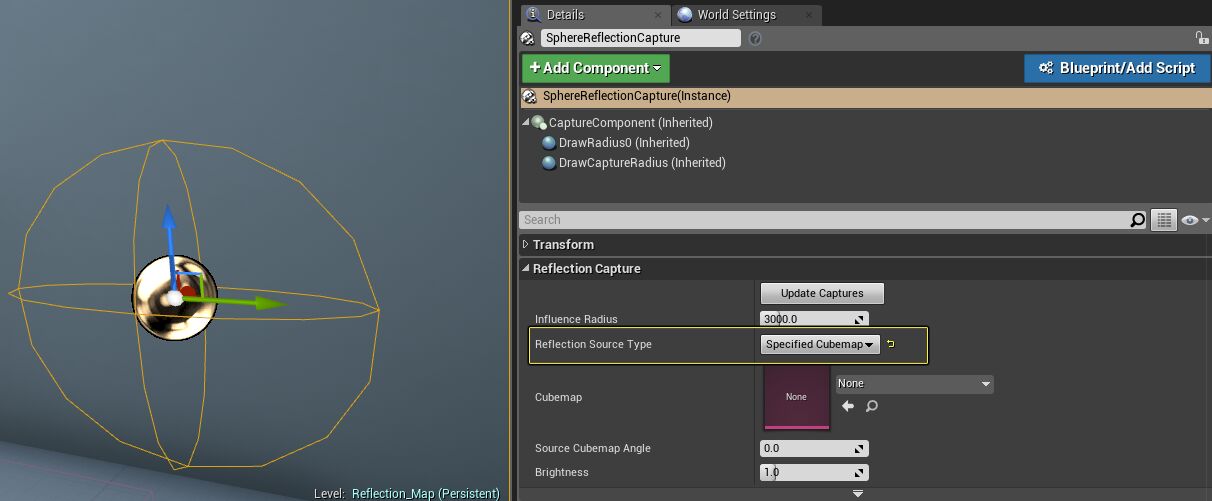Image resolution: width=1212 pixels, height=501 pixels.
Task: Collapse the Reflection Capture section
Action: coord(527,269)
